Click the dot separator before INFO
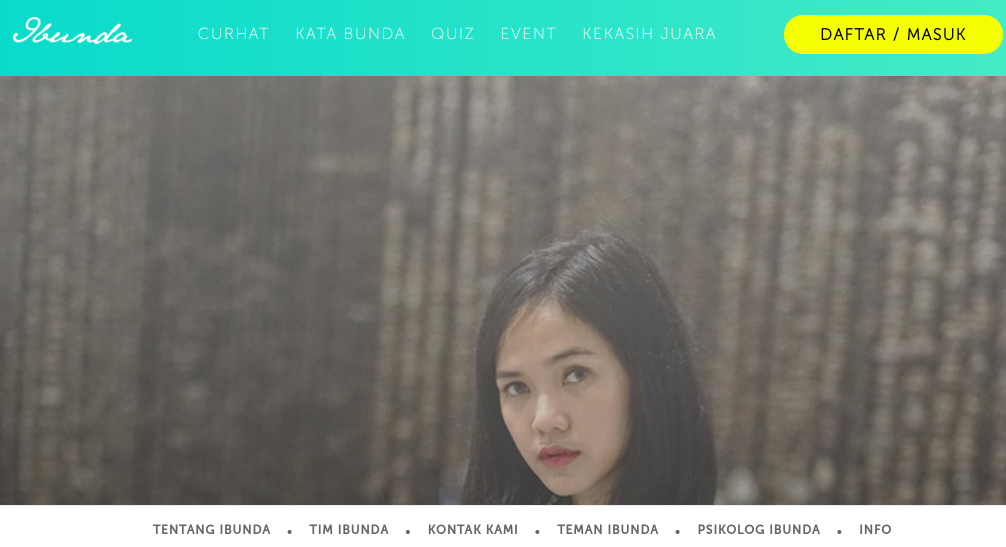The width and height of the screenshot is (1006, 547). coord(839,532)
